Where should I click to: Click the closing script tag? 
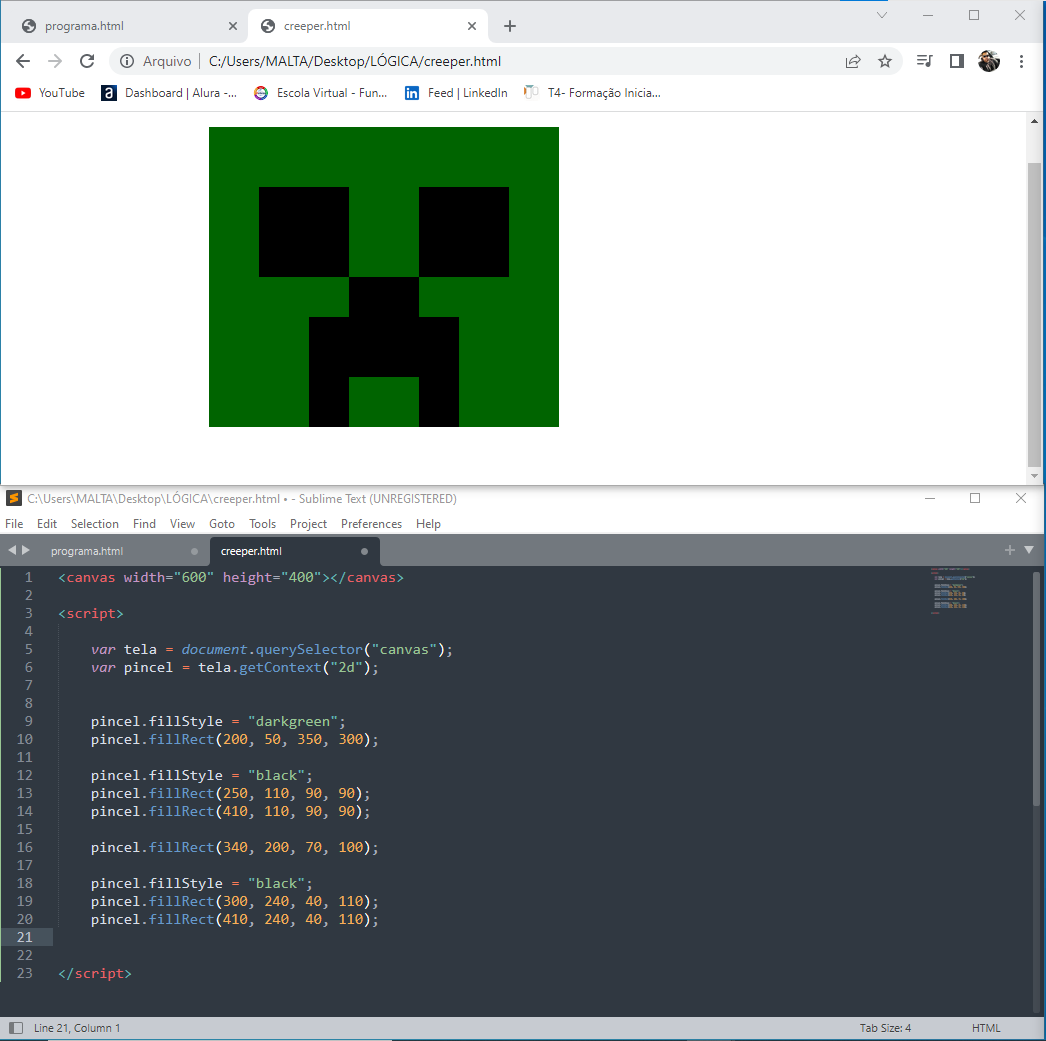[x=95, y=973]
